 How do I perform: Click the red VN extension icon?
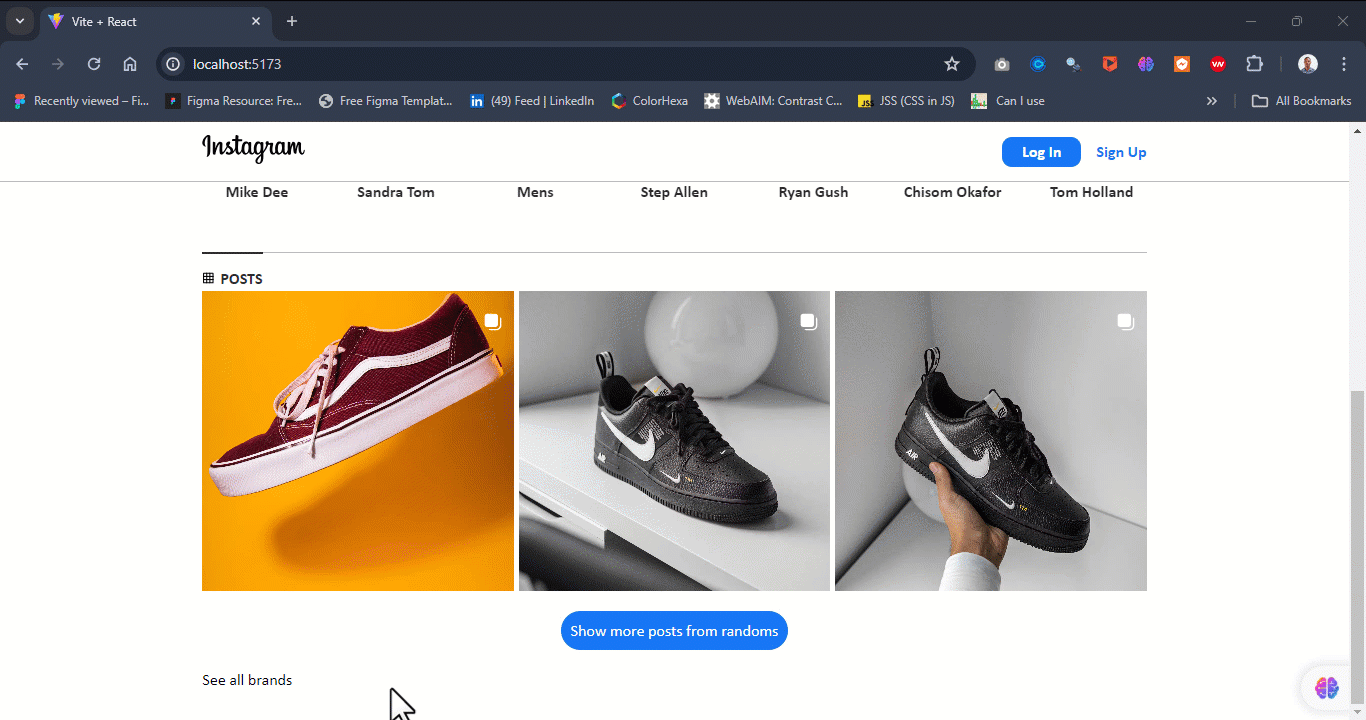(x=1218, y=64)
